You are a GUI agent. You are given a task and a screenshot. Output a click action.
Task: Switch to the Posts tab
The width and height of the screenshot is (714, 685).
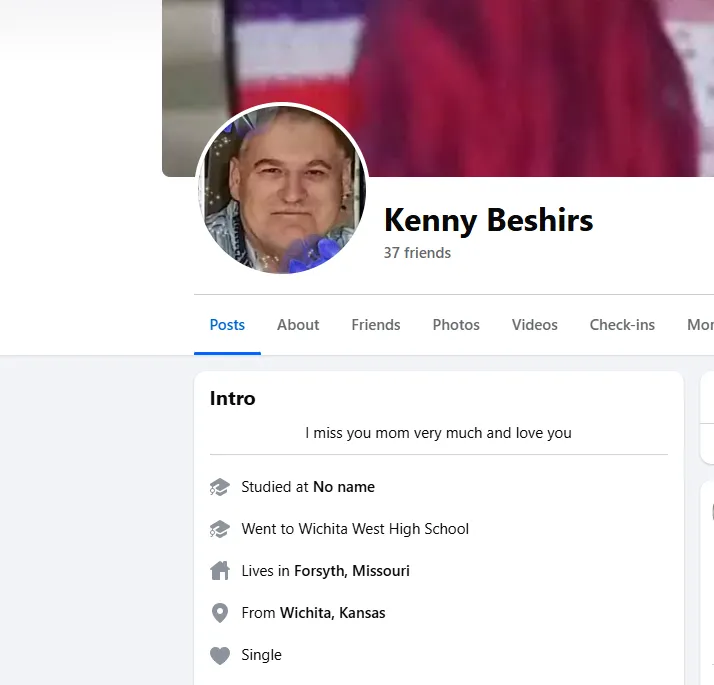pos(227,325)
